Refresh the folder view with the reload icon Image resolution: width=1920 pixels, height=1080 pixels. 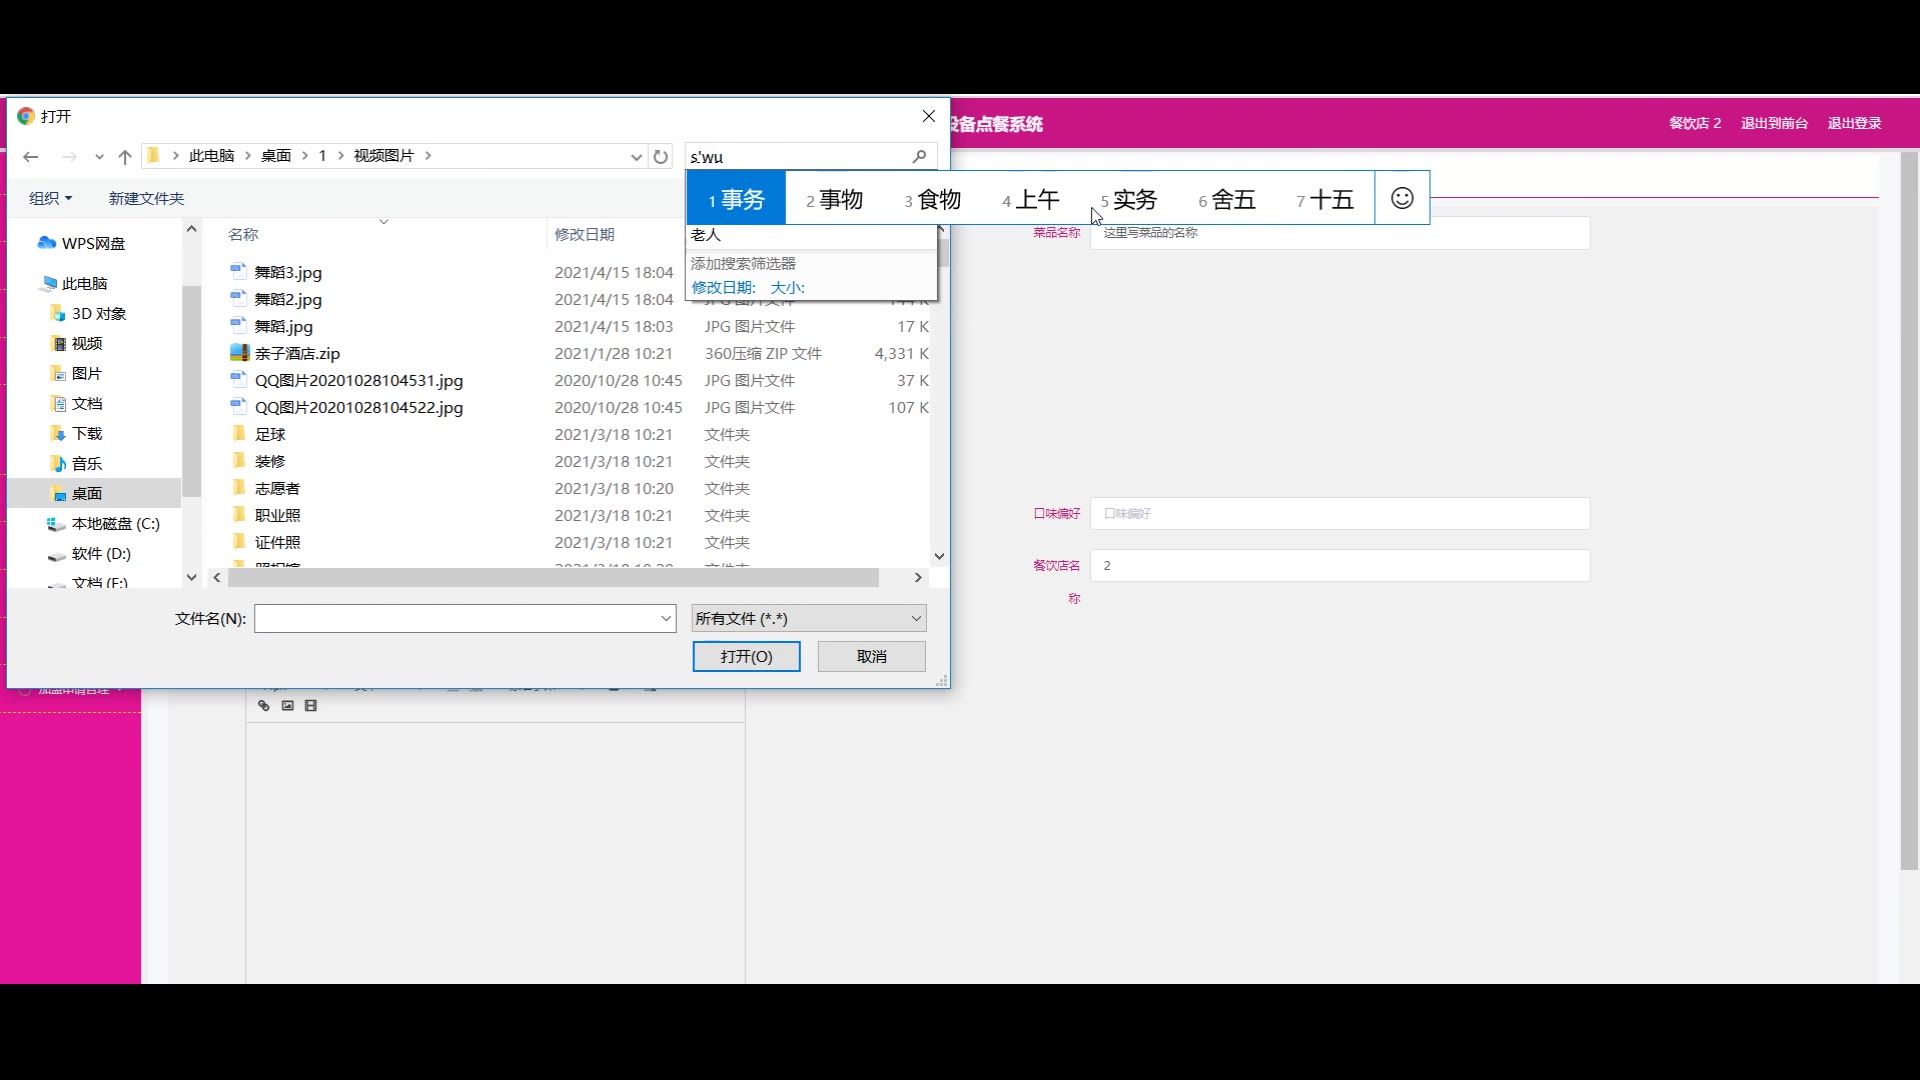pos(660,157)
